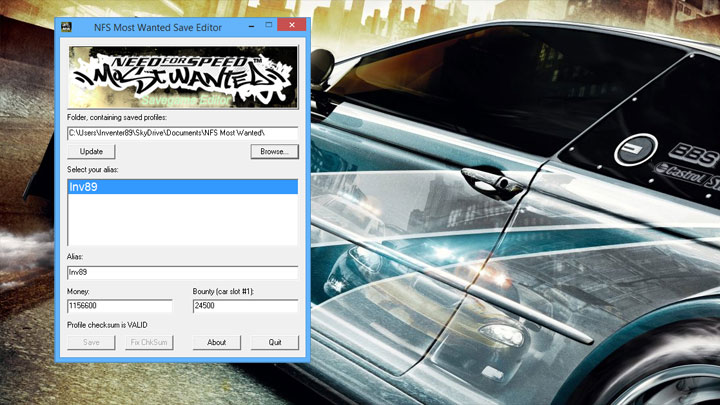The height and width of the screenshot is (405, 720).
Task: Click the Bounty field showing 24500
Action: point(245,306)
